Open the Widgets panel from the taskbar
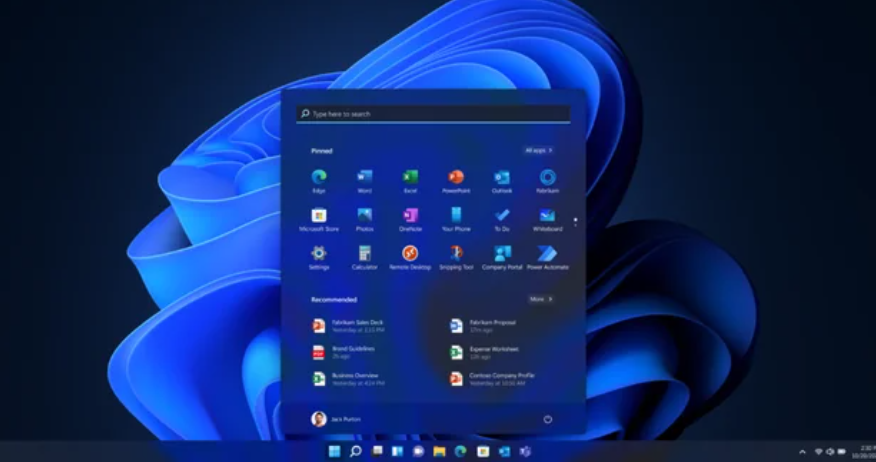The width and height of the screenshot is (876, 462). (397, 451)
